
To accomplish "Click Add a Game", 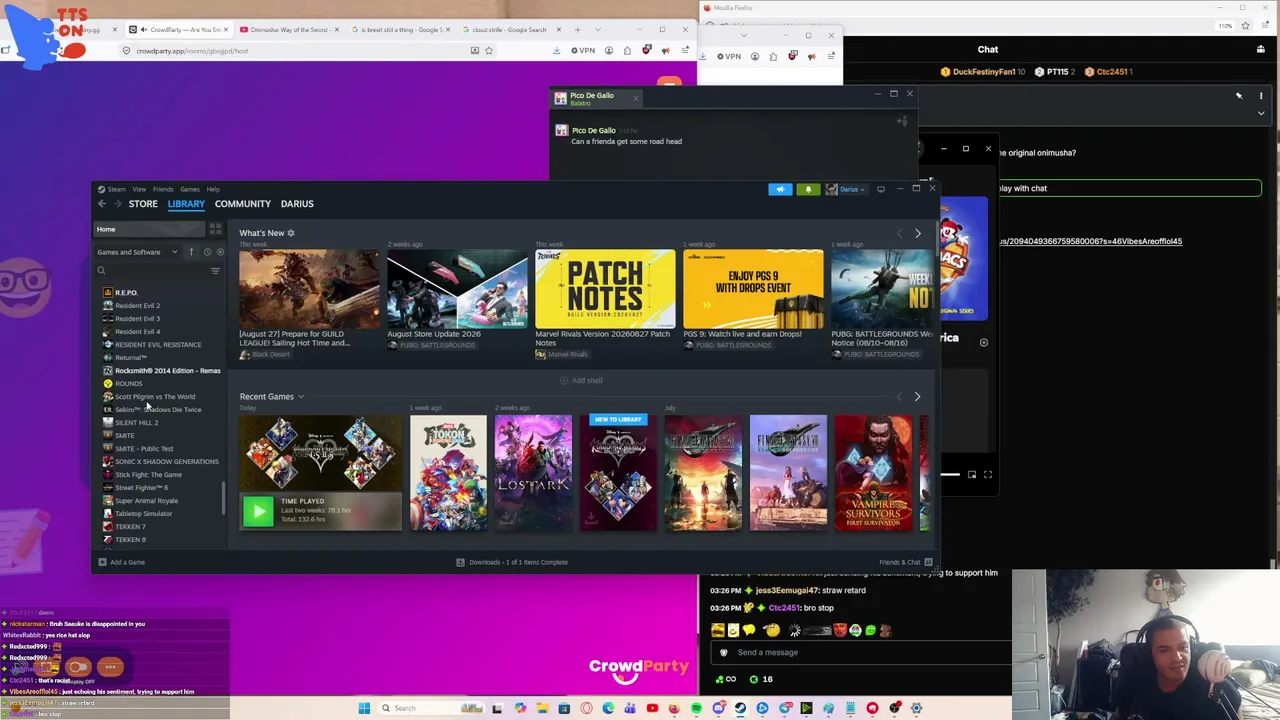I will click(121, 562).
